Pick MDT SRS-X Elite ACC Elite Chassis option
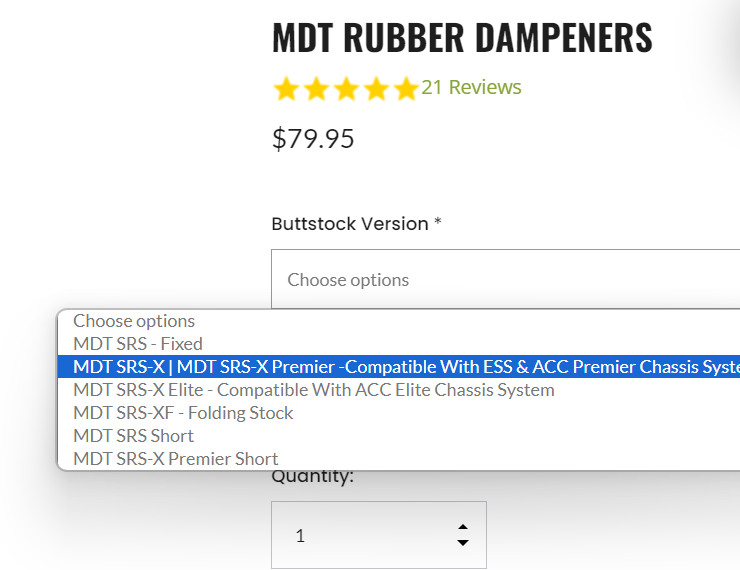This screenshot has height=570, width=740. pyautogui.click(x=313, y=390)
